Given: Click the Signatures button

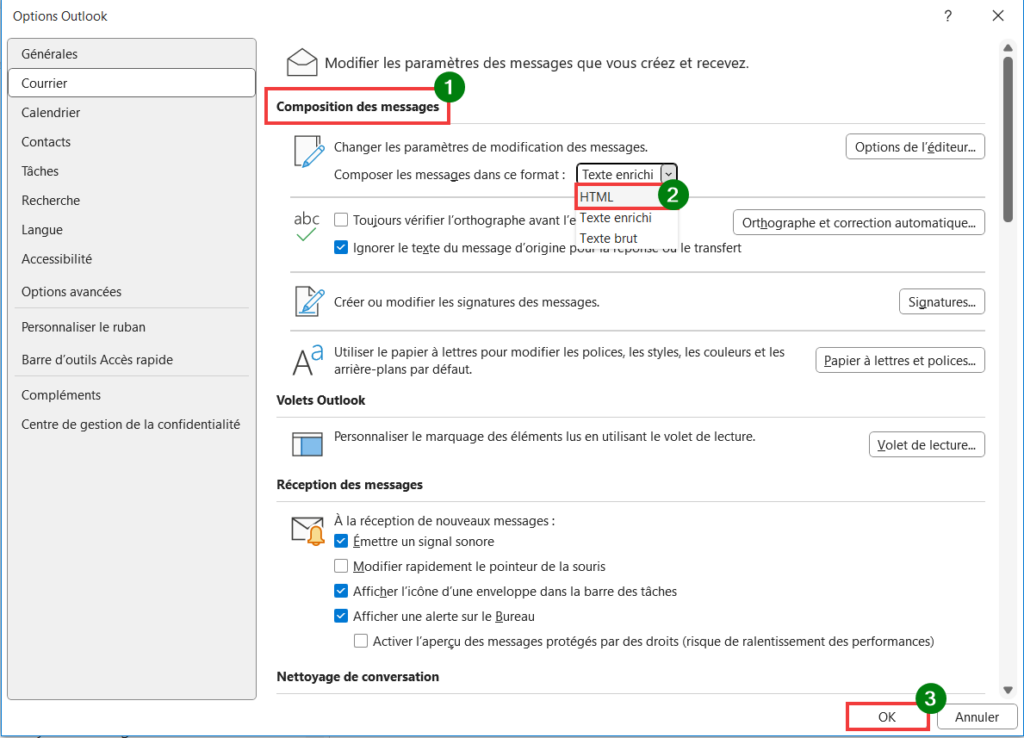Looking at the screenshot, I should [x=942, y=302].
